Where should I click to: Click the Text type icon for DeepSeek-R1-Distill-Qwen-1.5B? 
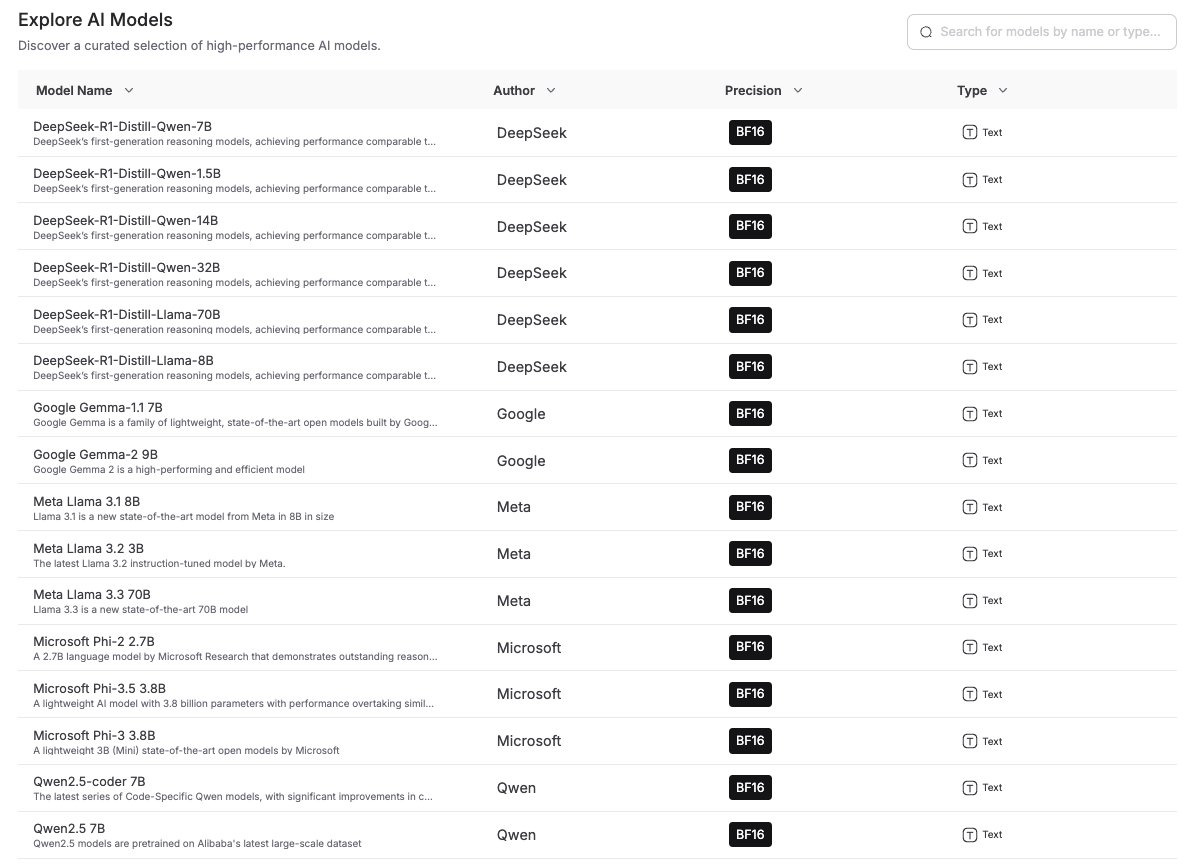coord(970,180)
